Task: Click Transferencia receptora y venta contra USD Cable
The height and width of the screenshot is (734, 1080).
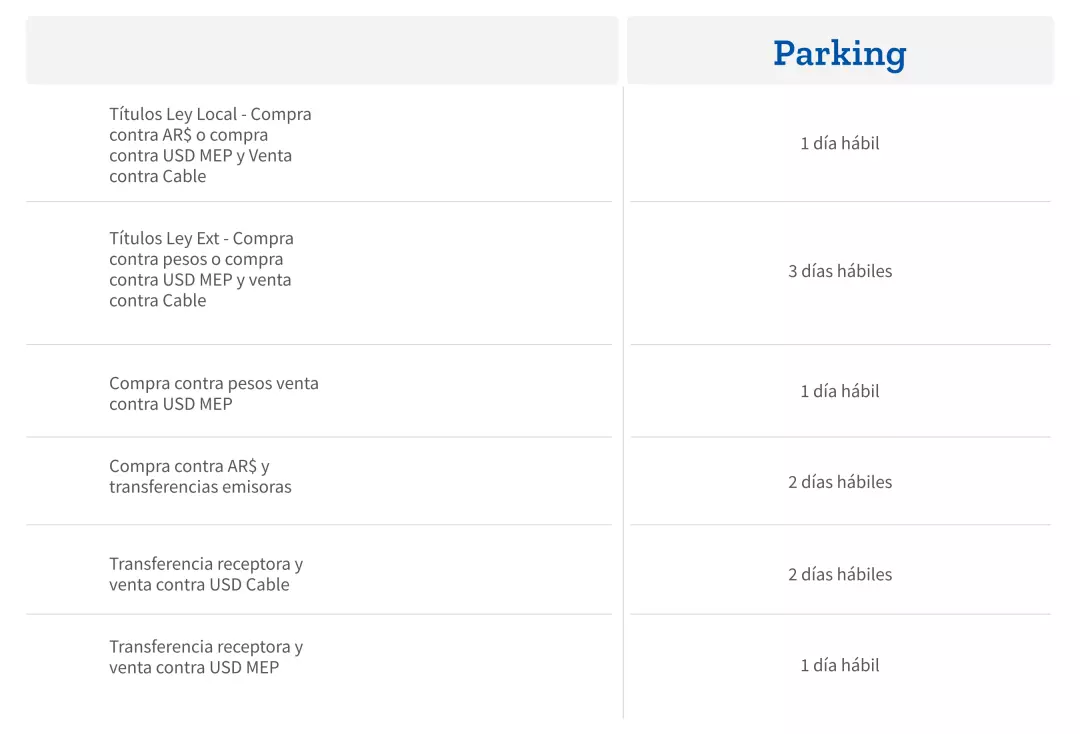Action: point(206,574)
